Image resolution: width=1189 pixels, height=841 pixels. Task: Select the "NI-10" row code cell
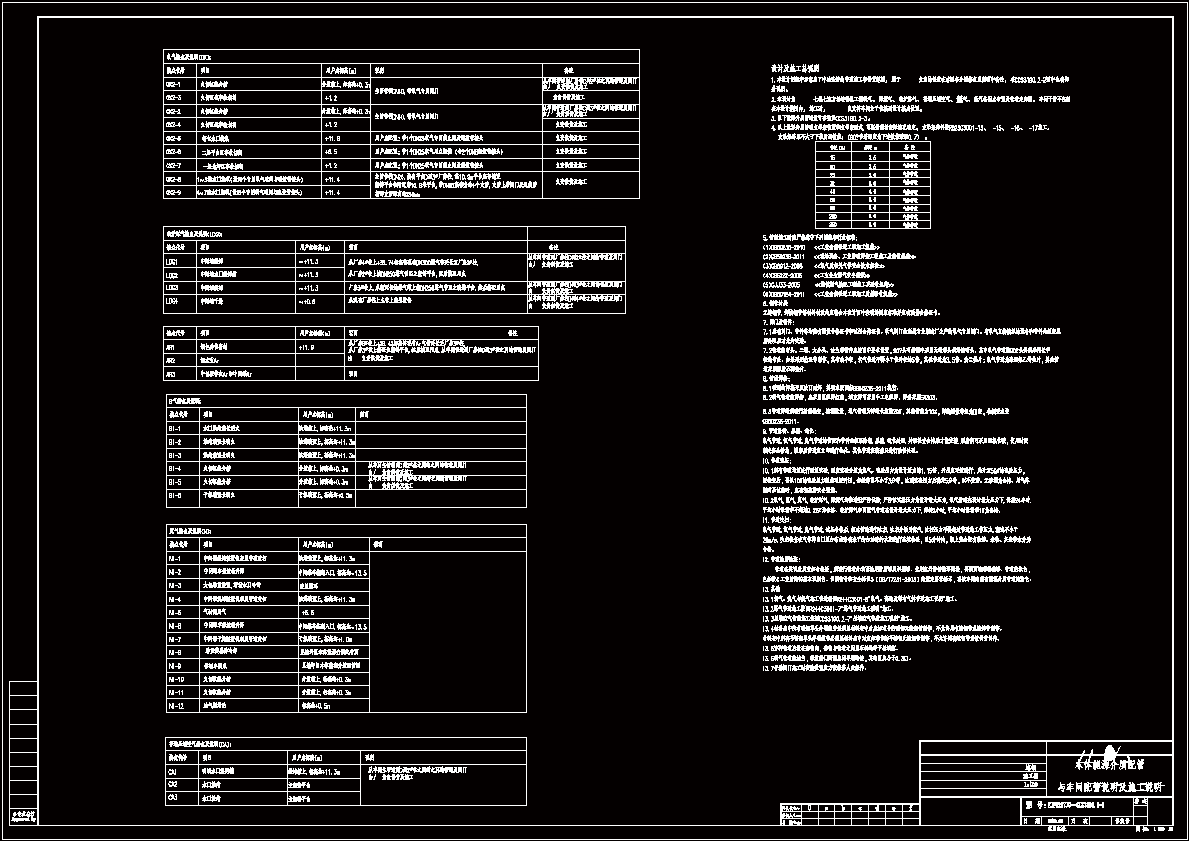[x=183, y=679]
